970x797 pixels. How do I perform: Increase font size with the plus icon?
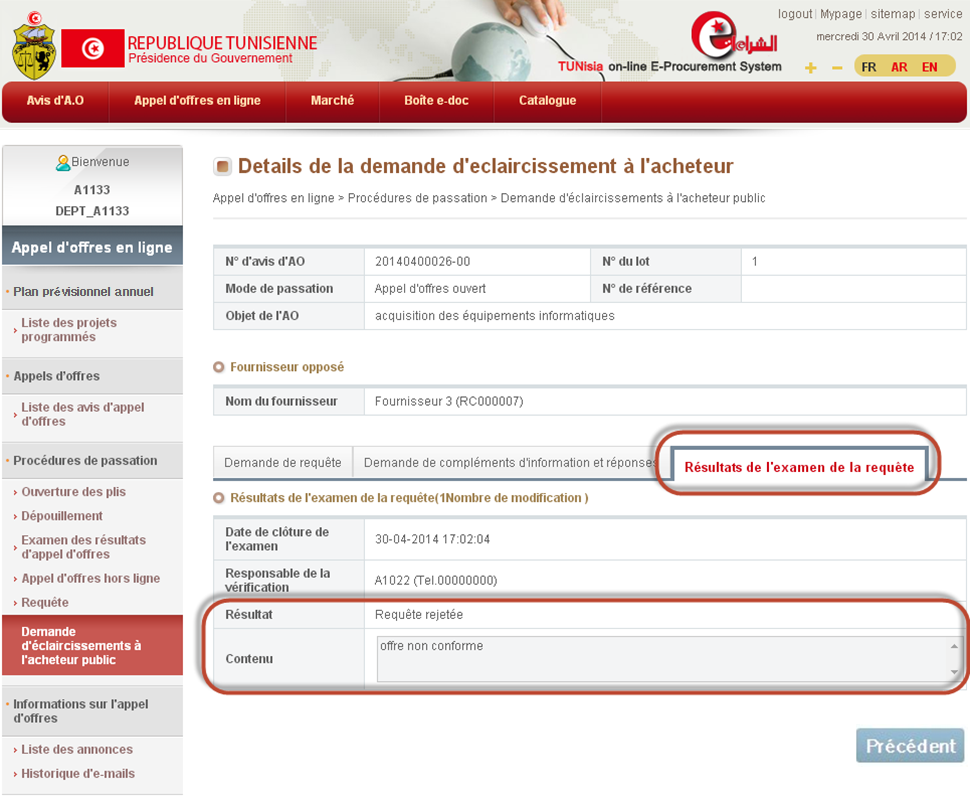(810, 67)
